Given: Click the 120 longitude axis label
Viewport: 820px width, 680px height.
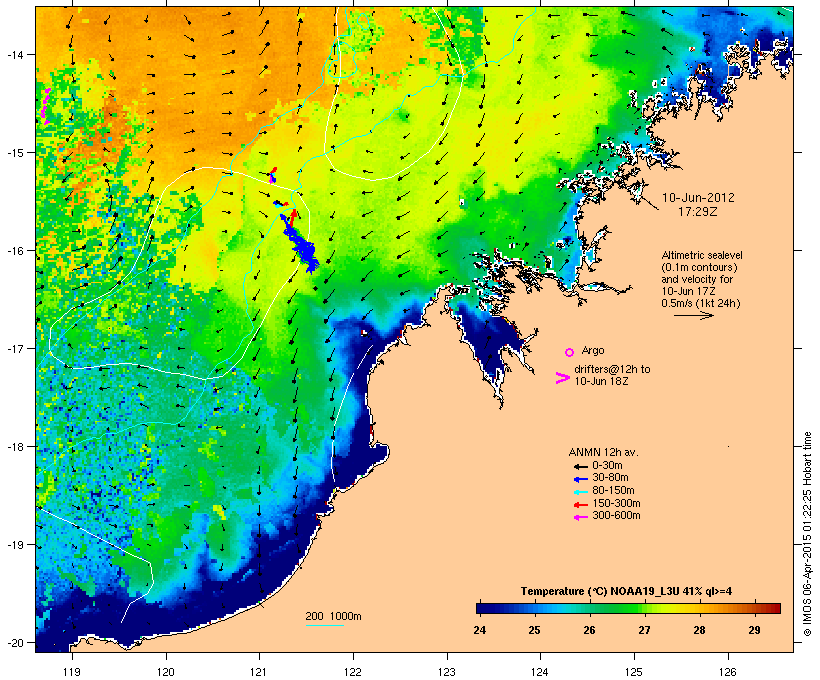Looking at the screenshot, I should click(x=166, y=672).
